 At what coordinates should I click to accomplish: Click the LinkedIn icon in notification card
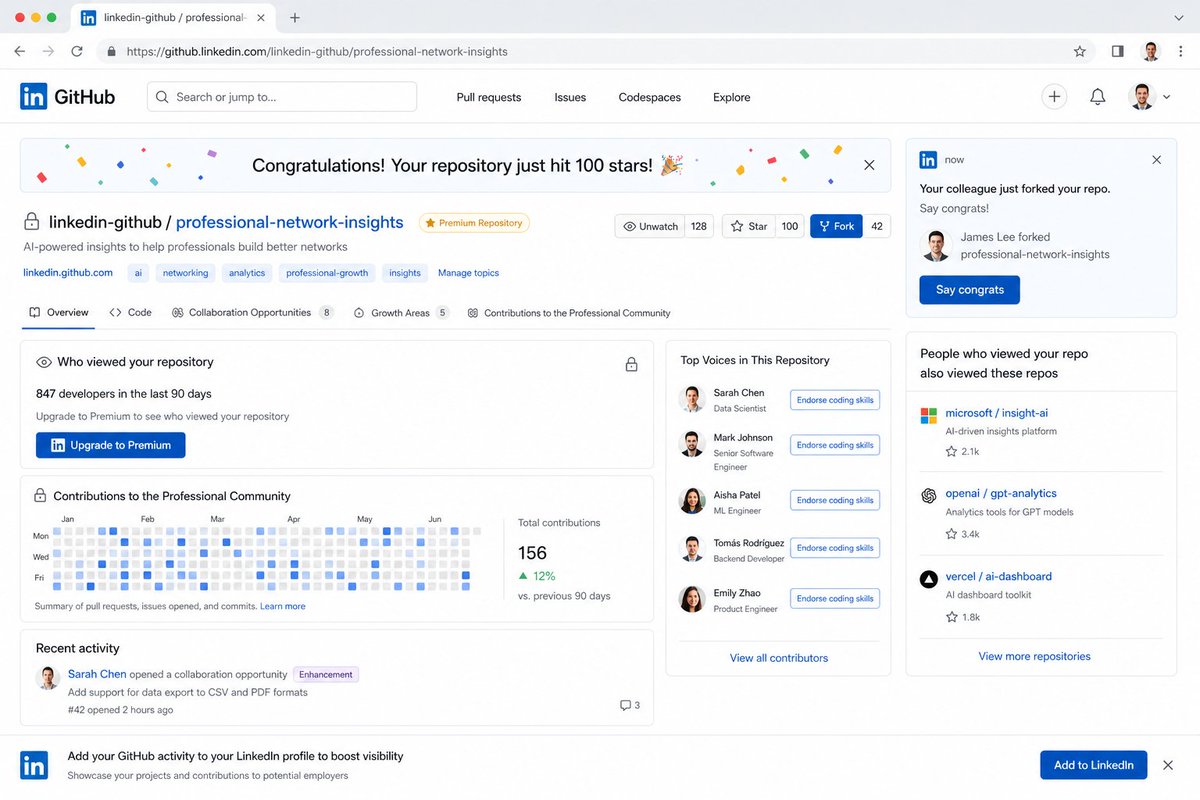pos(929,160)
